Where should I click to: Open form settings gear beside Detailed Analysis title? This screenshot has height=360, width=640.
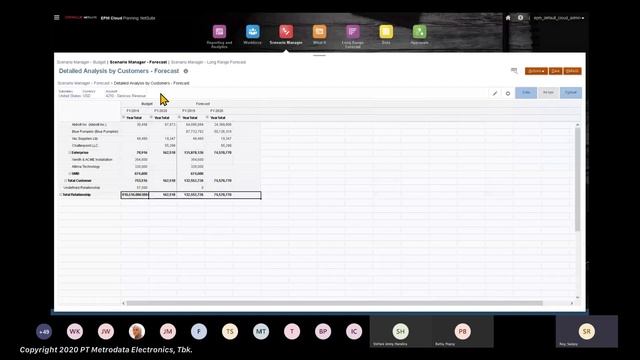coord(186,71)
